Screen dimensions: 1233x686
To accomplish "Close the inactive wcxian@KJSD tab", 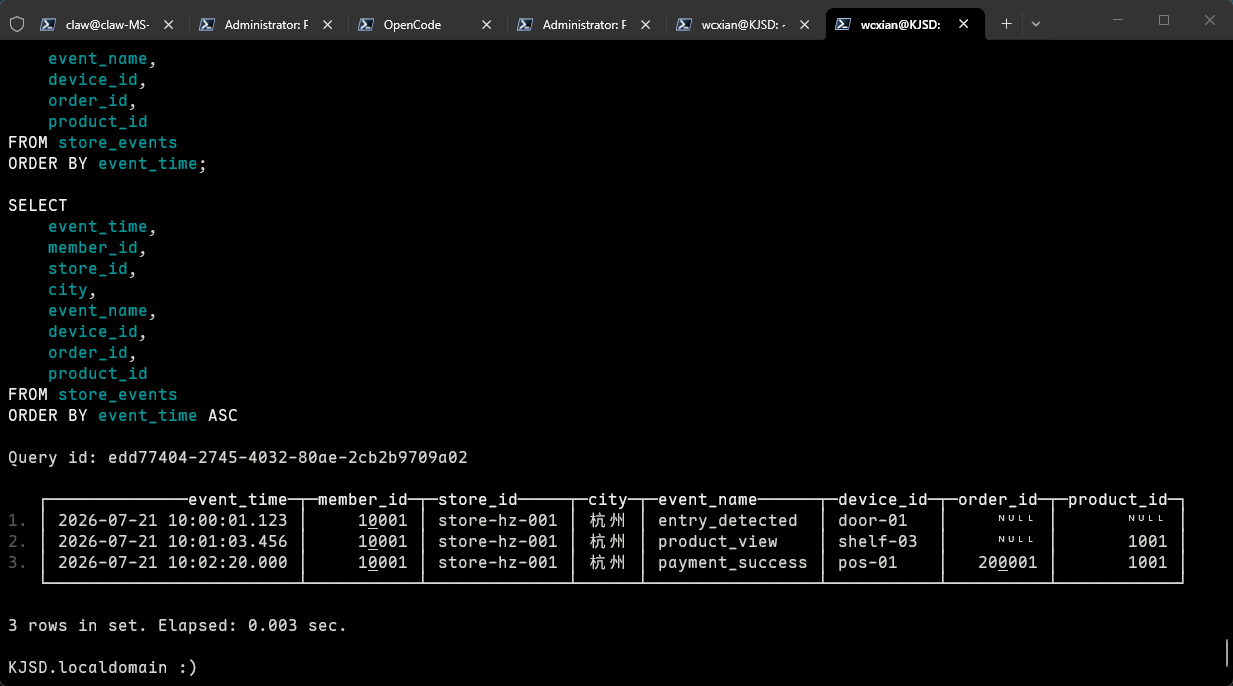I will coord(805,24).
